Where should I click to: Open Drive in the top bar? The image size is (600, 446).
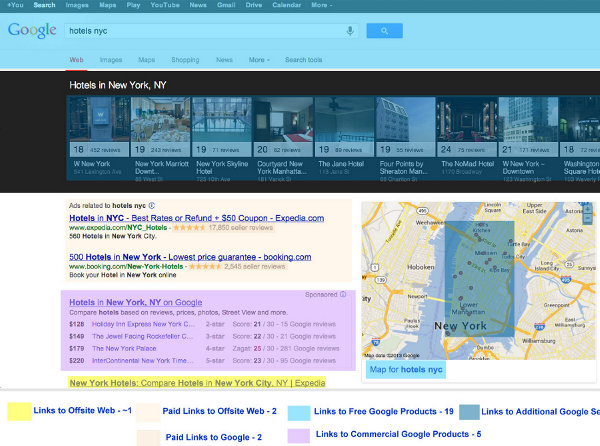254,5
